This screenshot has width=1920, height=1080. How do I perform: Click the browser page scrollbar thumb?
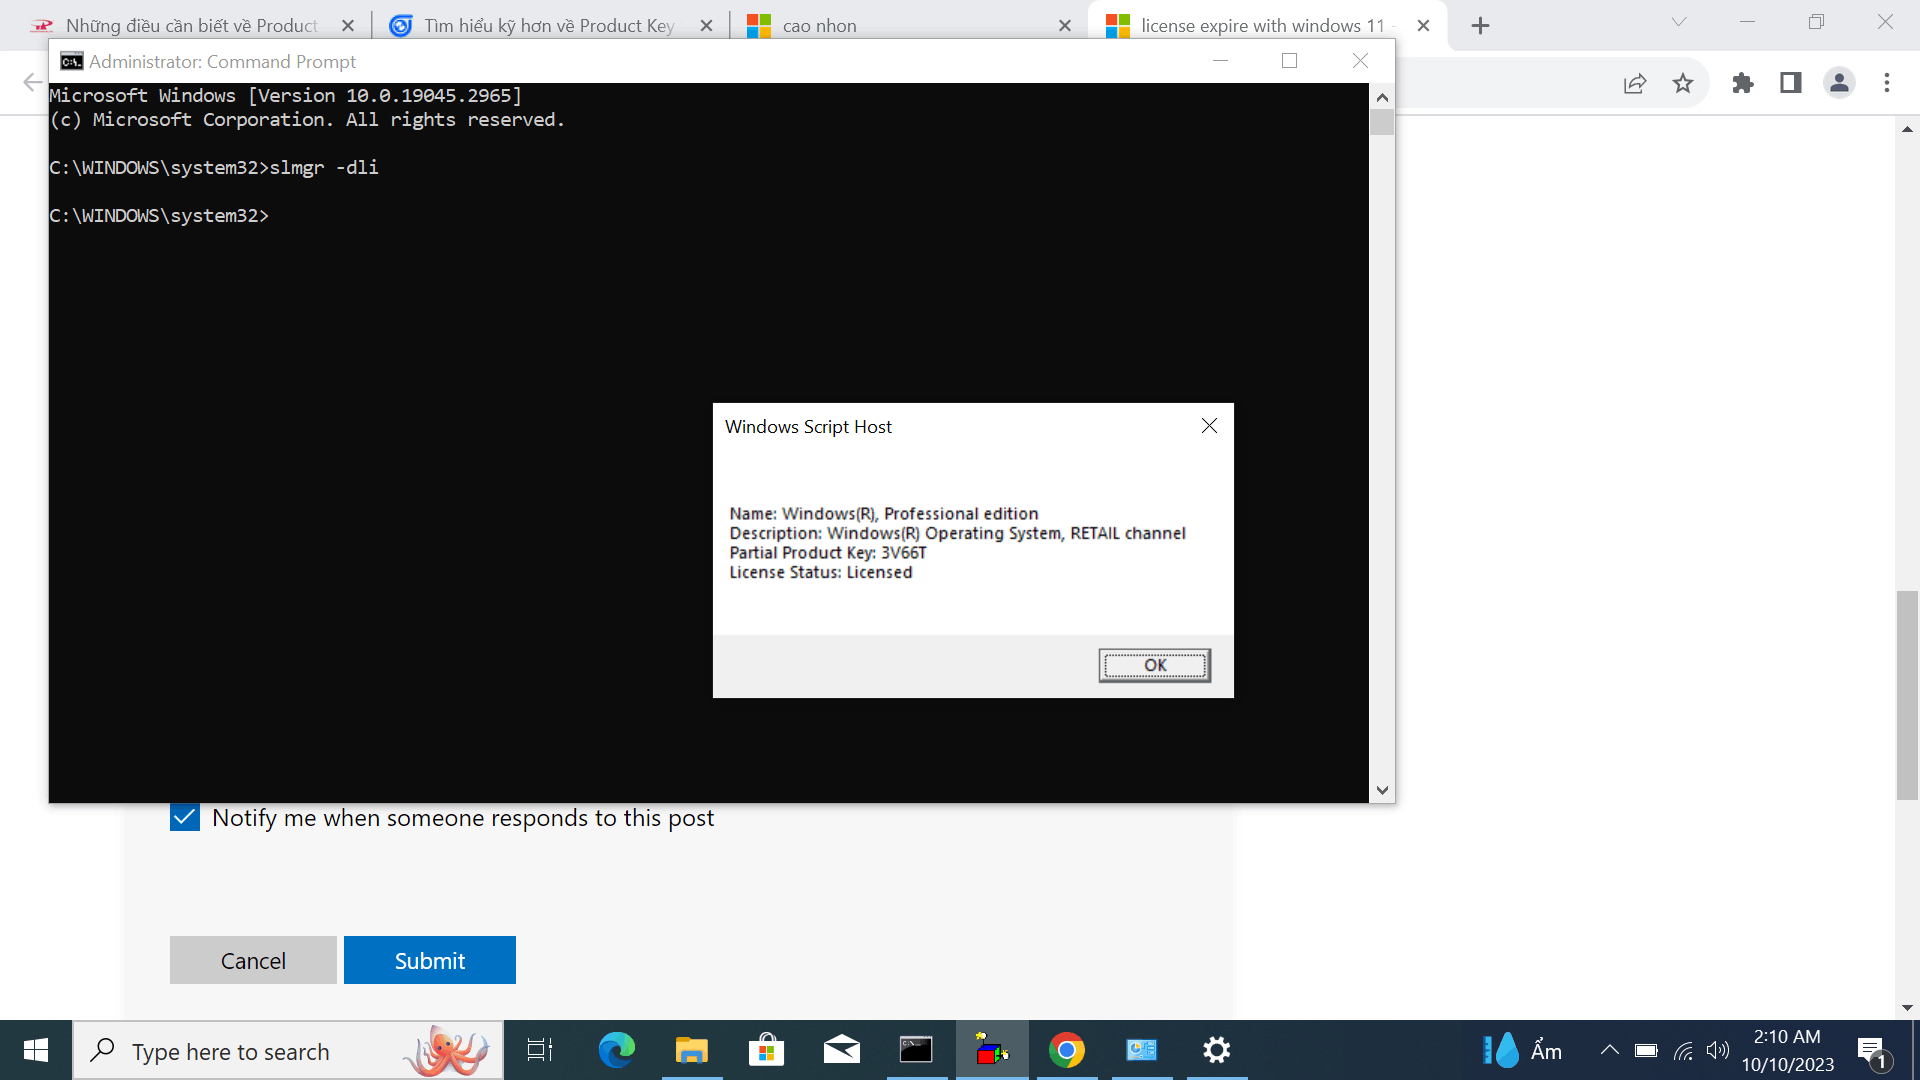tap(1908, 696)
